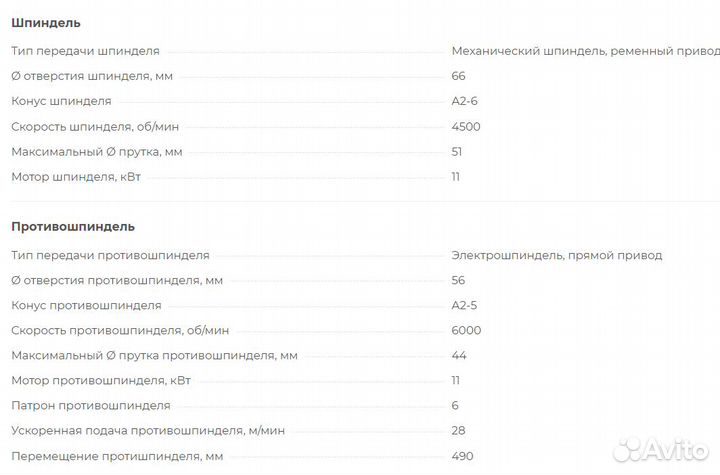Image resolution: width=720 pixels, height=475 pixels.
Task: Select the Мотор противошпинделя, кВт label
Action: point(109,380)
